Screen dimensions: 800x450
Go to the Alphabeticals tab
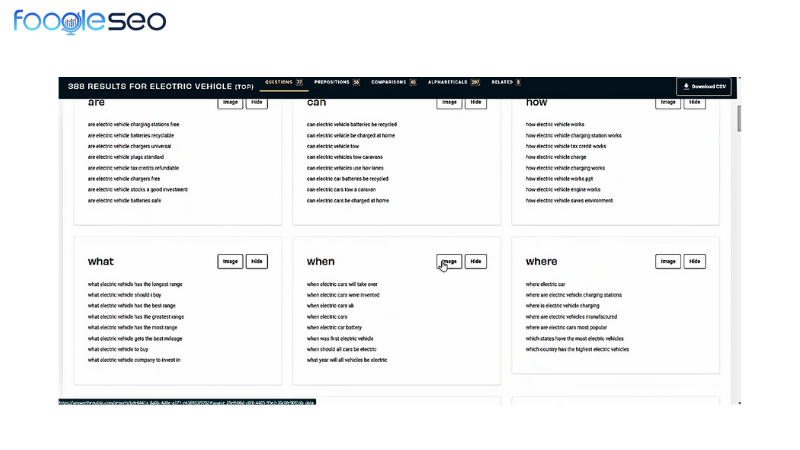[x=453, y=83]
